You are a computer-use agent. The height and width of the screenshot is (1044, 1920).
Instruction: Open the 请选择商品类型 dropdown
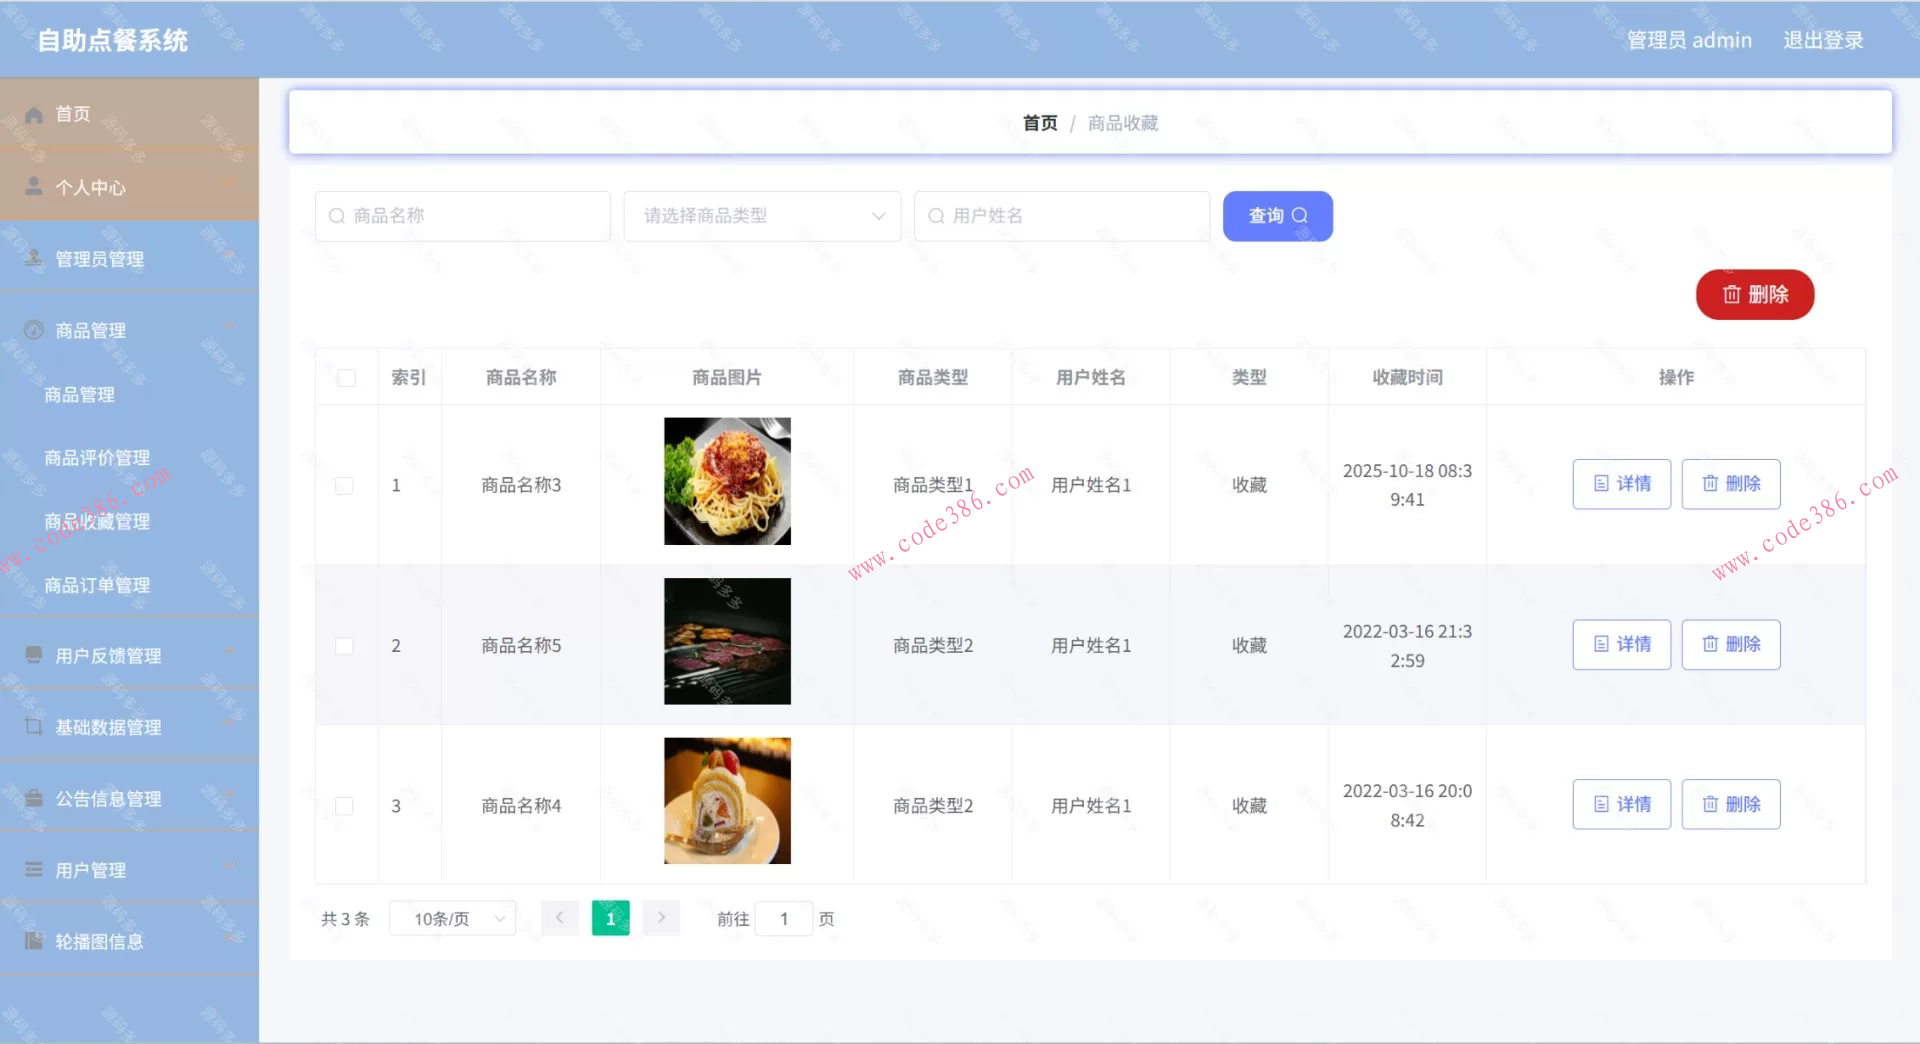tap(761, 215)
